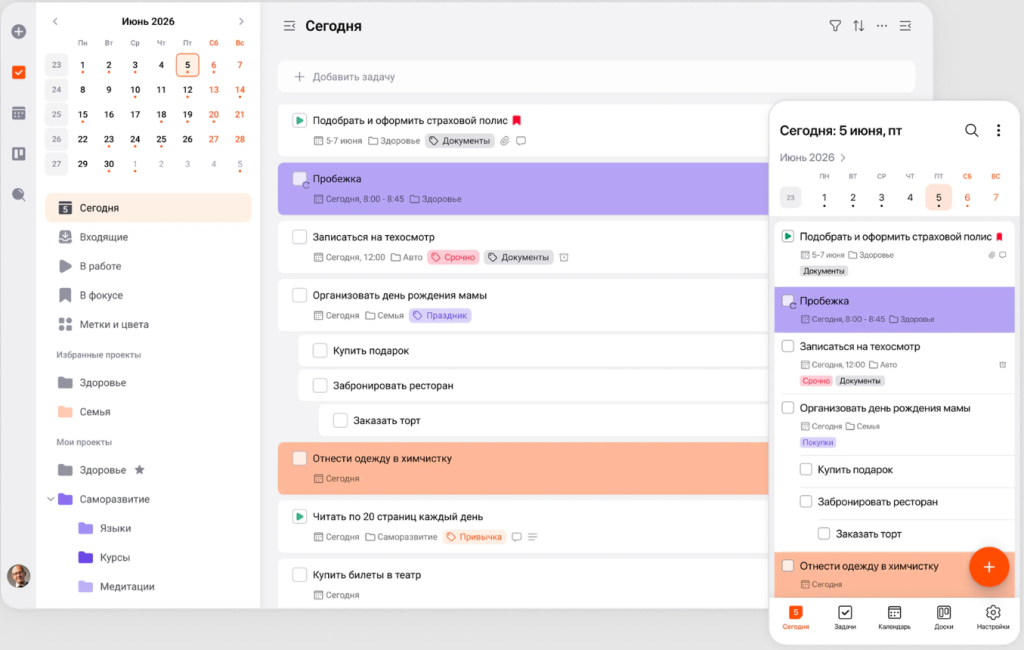
Task: Open В работе in the sidebar
Action: pos(148,266)
